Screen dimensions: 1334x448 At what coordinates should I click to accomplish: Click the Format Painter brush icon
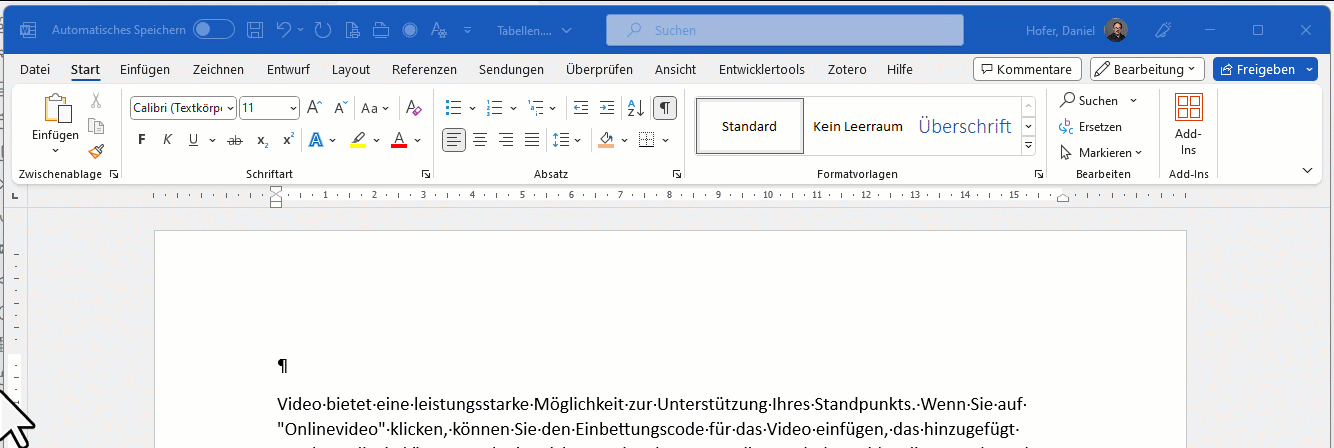[96, 151]
